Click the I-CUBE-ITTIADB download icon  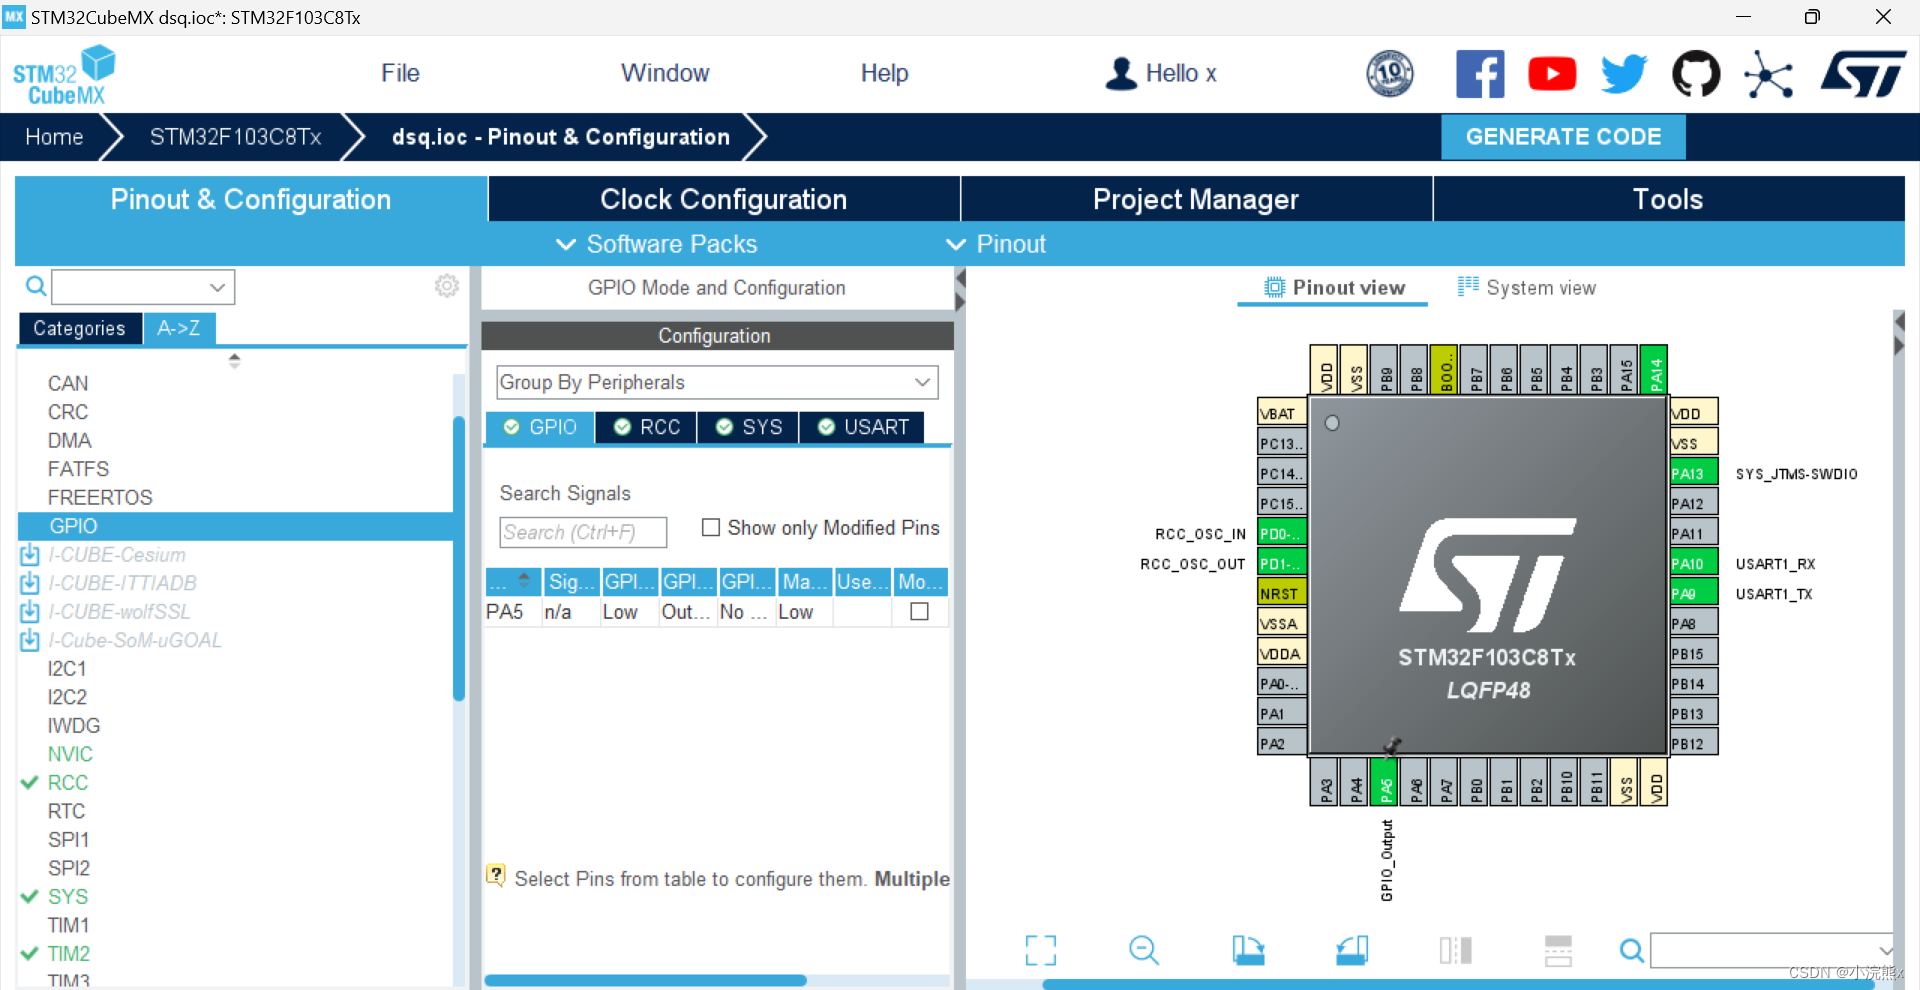point(30,583)
